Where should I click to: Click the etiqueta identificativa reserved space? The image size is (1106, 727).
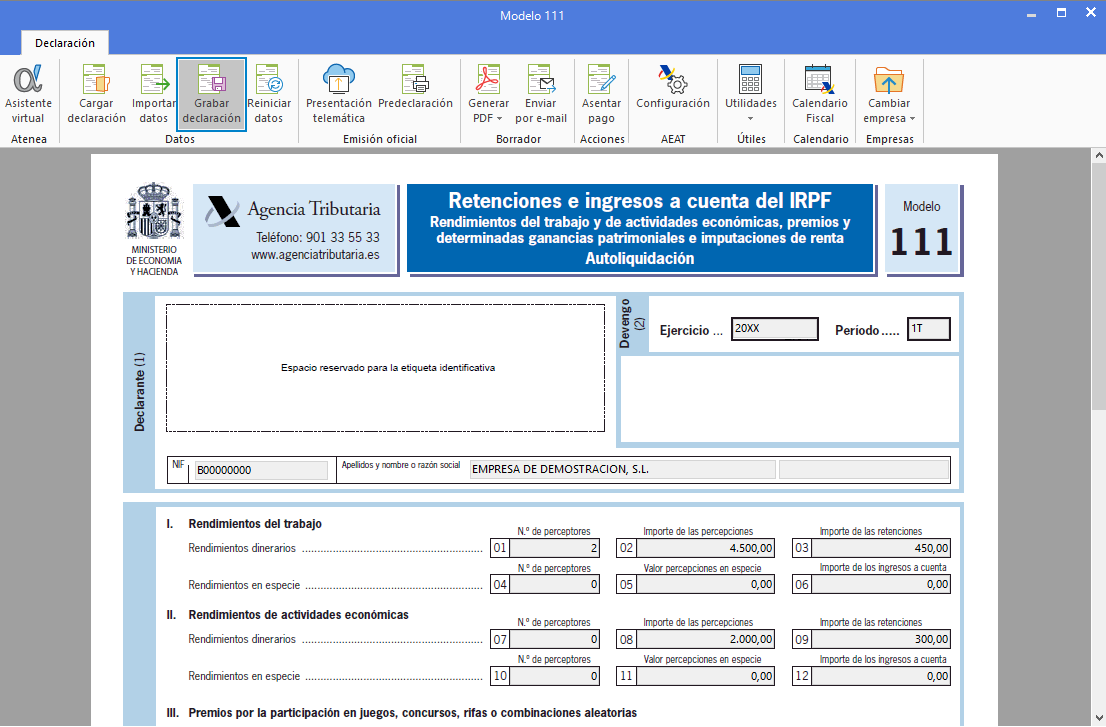coord(385,368)
